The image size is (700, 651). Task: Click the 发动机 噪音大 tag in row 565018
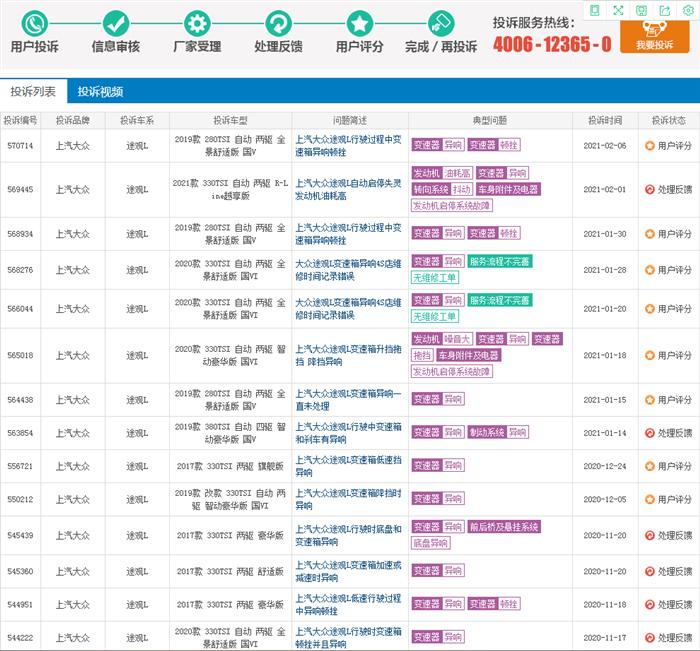click(442, 339)
